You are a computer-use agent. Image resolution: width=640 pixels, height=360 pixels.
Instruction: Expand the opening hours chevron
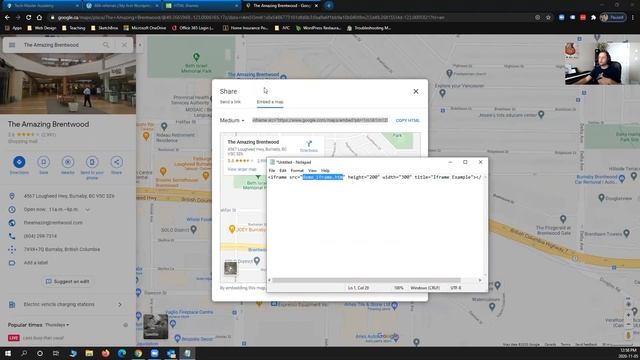tap(87, 210)
